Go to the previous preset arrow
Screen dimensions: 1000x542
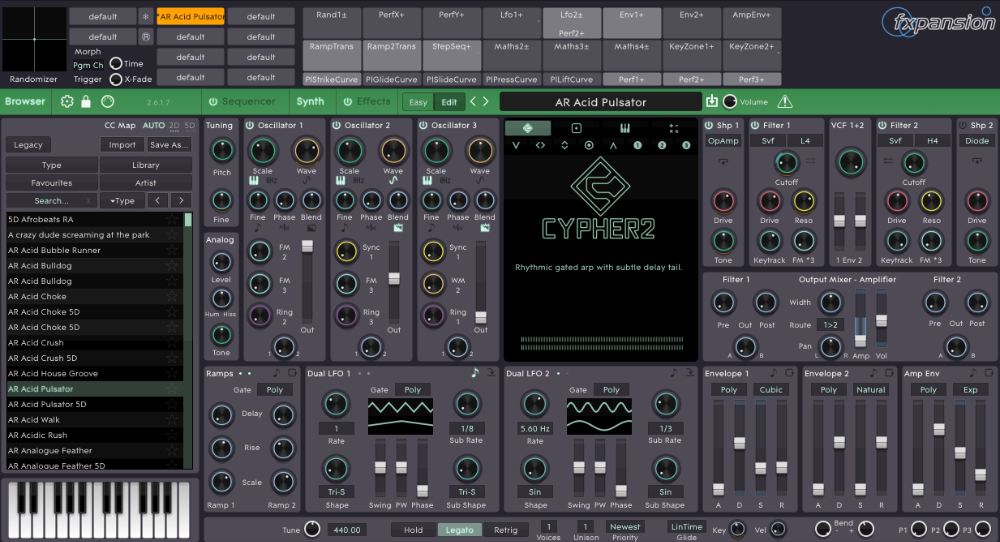pos(473,102)
